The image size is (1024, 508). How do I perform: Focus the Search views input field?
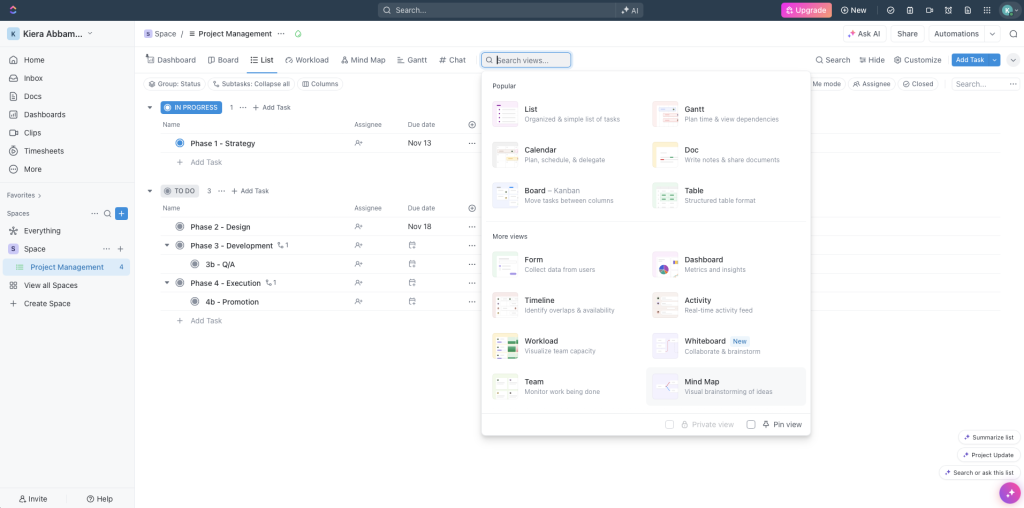[x=526, y=60]
